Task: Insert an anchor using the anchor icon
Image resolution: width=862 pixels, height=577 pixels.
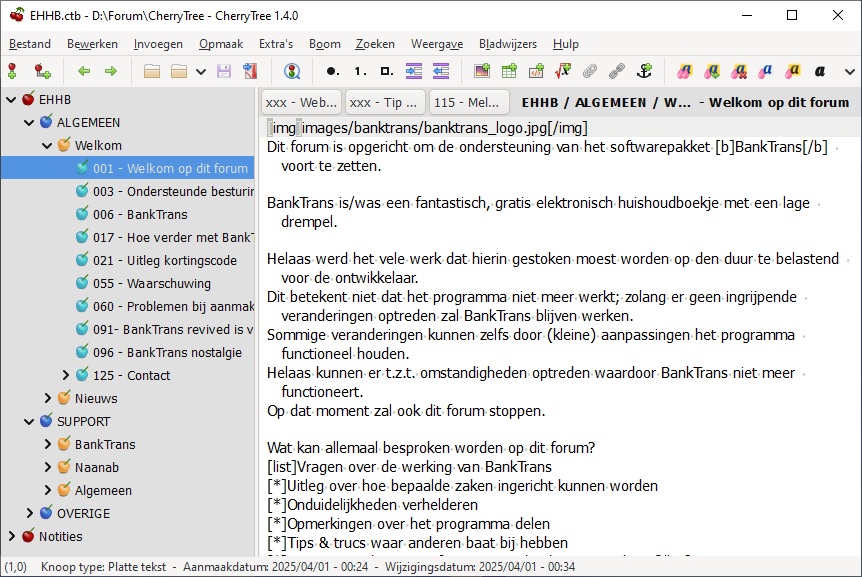Action: point(644,71)
